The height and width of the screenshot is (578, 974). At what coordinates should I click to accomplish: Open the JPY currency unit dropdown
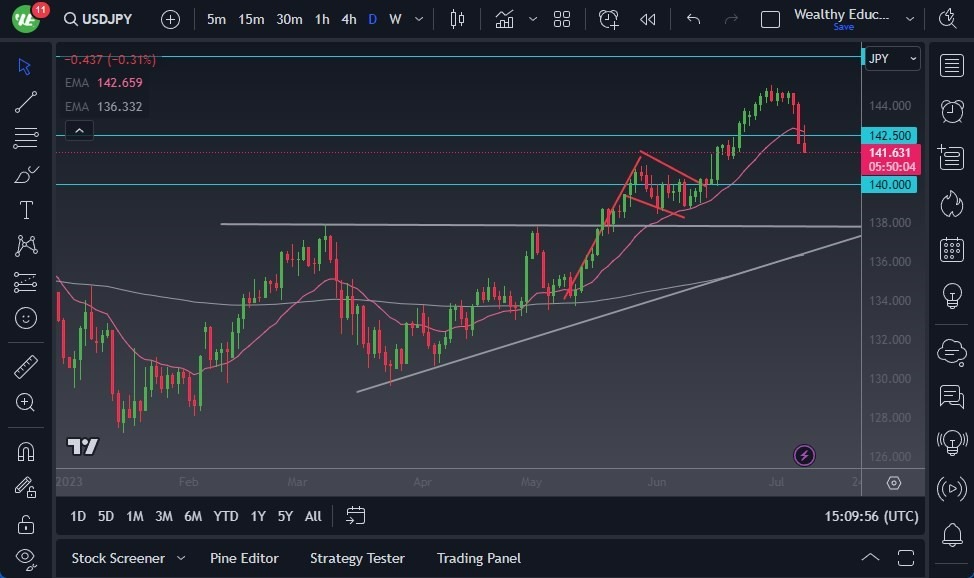(x=890, y=58)
